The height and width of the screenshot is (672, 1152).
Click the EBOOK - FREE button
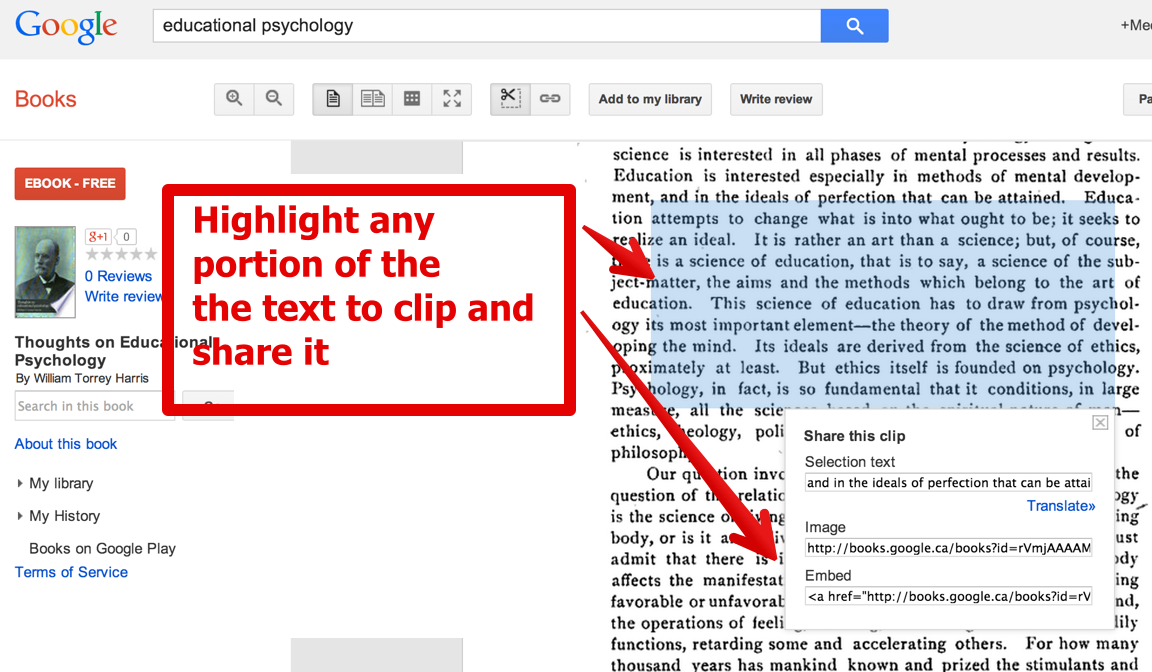[70, 184]
